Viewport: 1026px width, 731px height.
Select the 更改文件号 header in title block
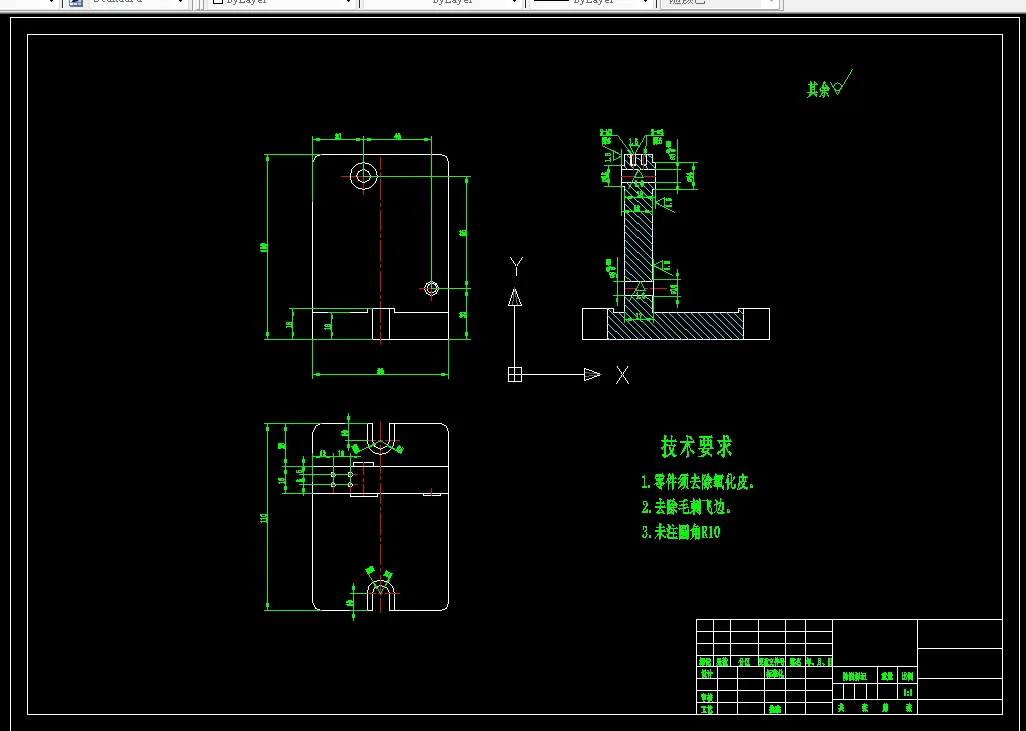point(771,662)
